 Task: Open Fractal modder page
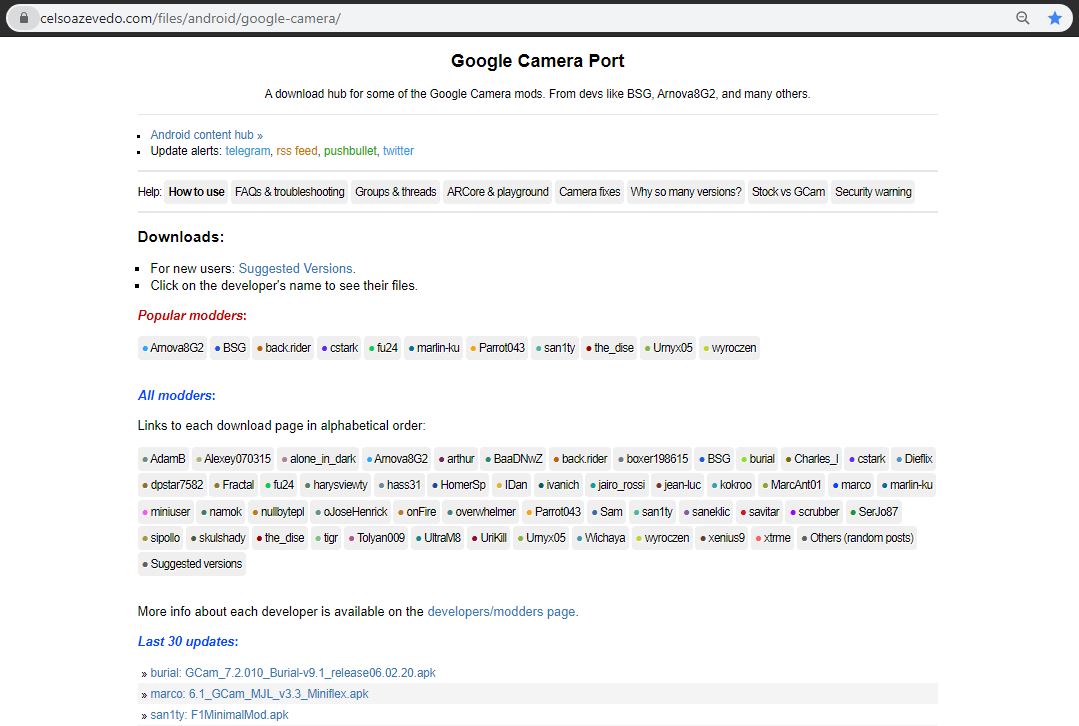point(234,485)
